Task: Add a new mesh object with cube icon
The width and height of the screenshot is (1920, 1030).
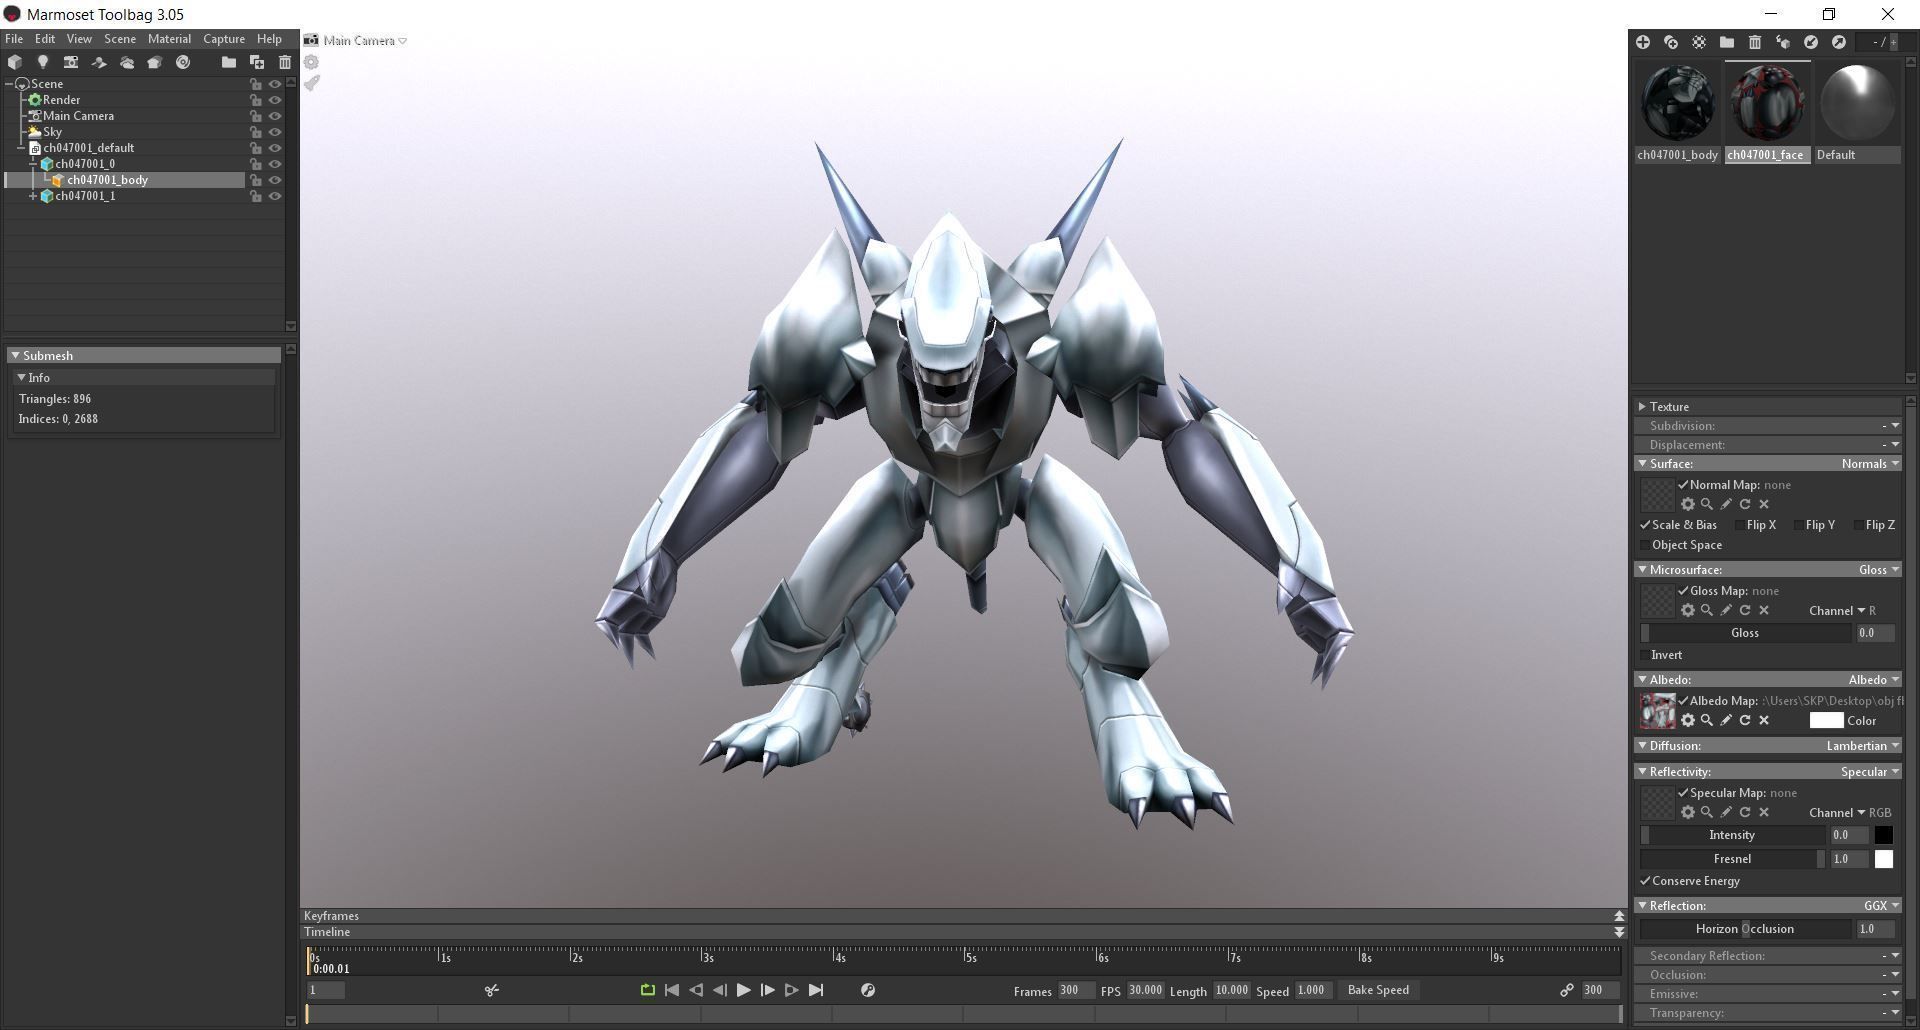Action: click(x=15, y=62)
